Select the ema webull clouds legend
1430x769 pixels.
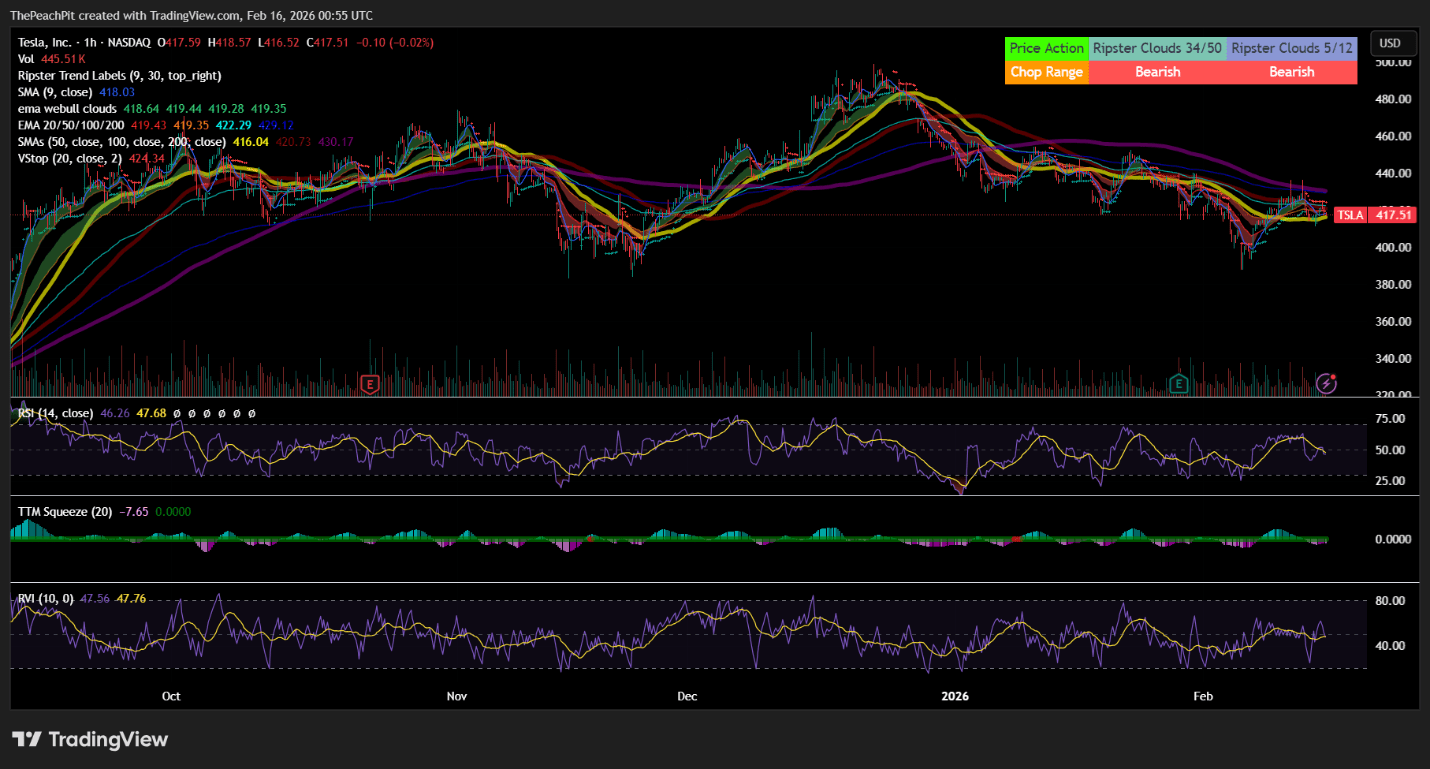click(68, 109)
